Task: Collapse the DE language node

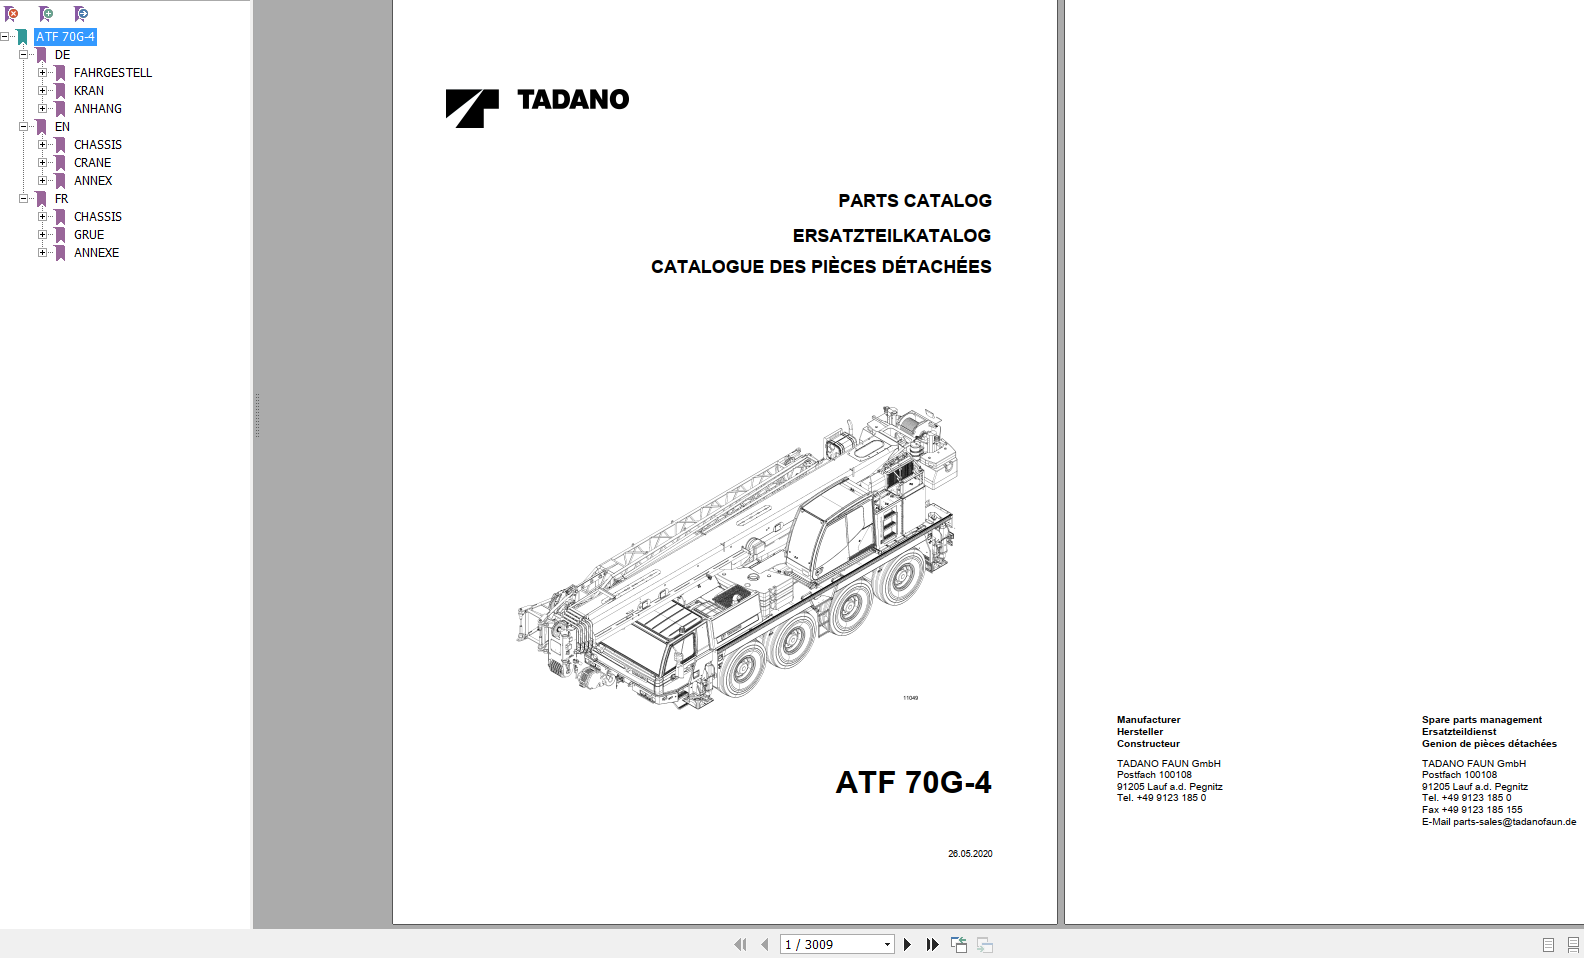Action: tap(24, 55)
